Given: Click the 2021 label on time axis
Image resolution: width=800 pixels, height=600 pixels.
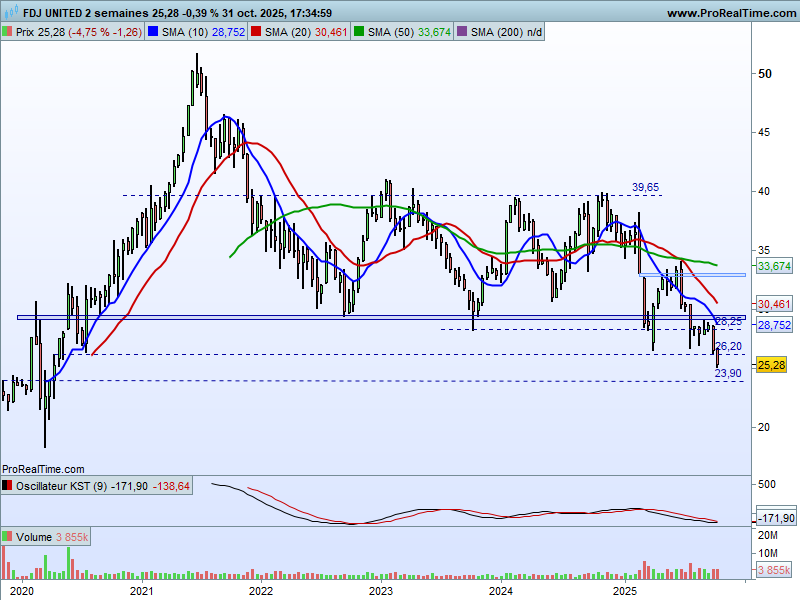Looking at the screenshot, I should click(141, 591).
